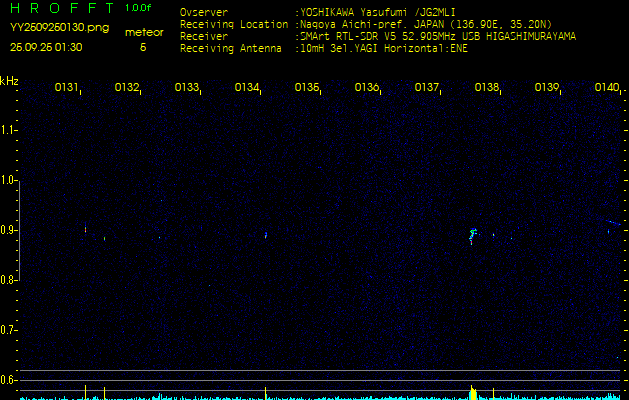Click the 0133 time tick label
The image size is (629, 400).
coord(187,87)
